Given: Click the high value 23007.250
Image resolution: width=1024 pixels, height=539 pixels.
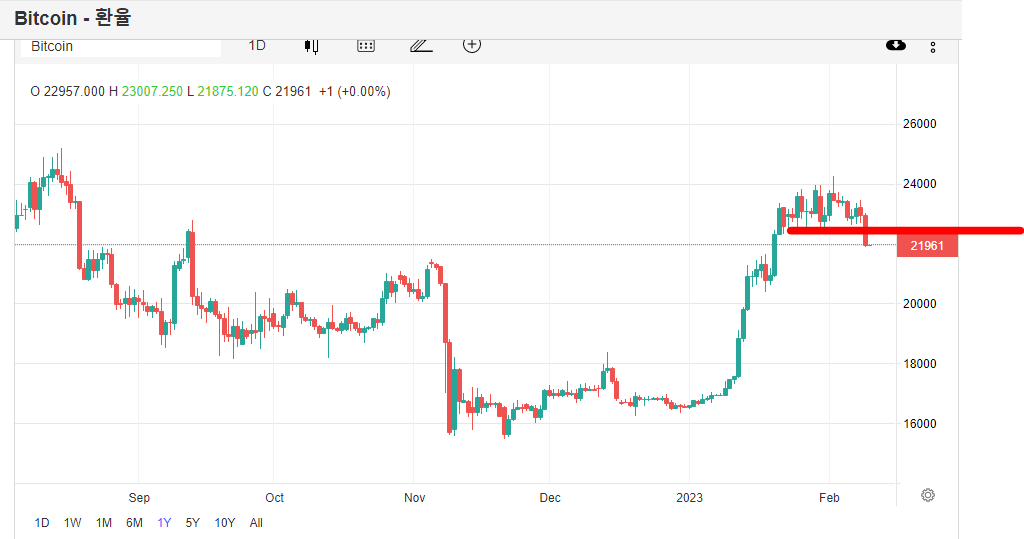Looking at the screenshot, I should coord(152,91).
